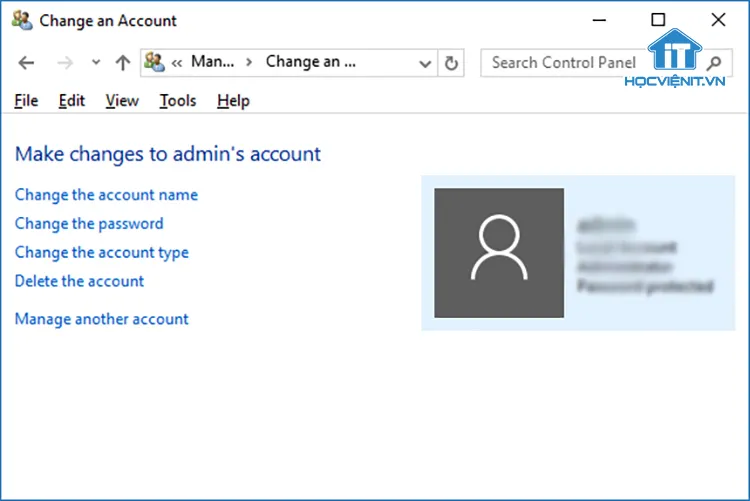
Task: Open the View menu
Action: (122, 101)
